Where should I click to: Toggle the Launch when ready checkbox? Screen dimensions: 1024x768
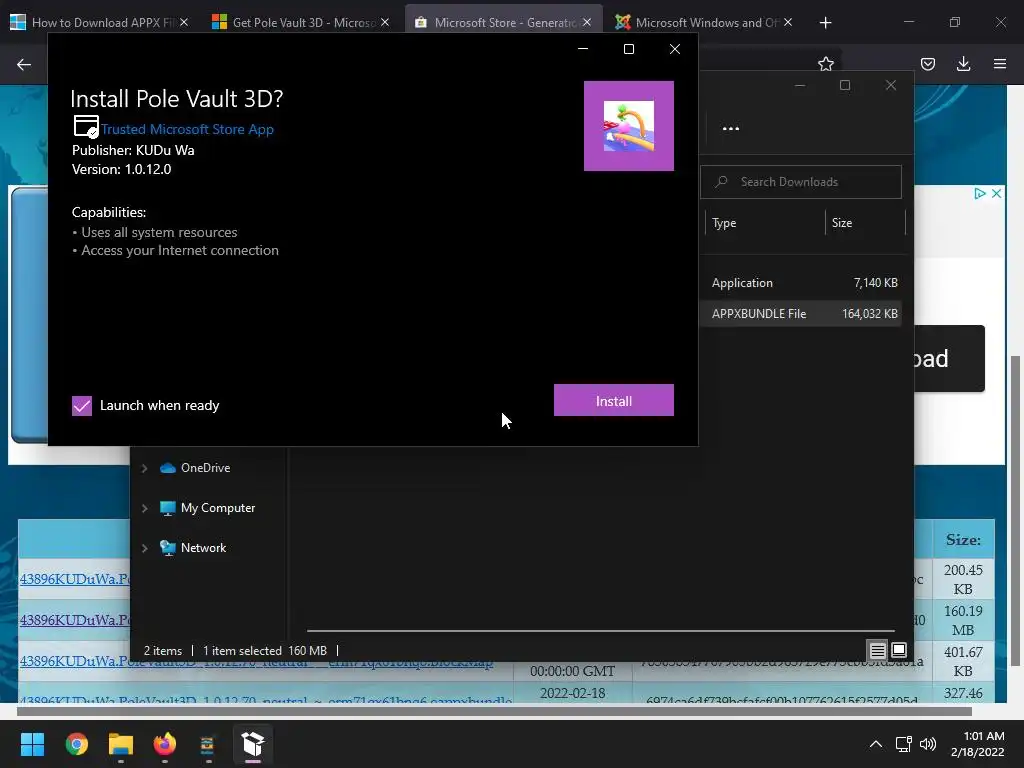point(82,406)
